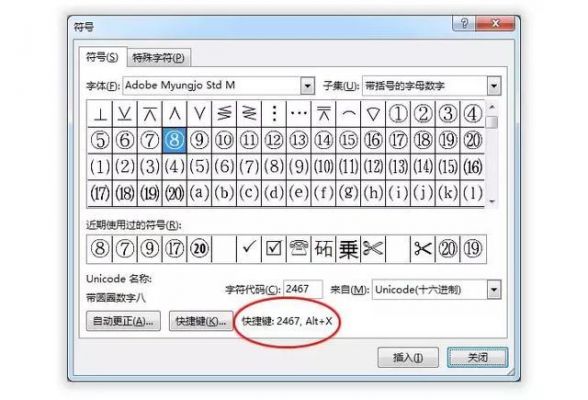Click the 带圆圈数字八 Unicode name text
588x400 pixels.
(116, 298)
